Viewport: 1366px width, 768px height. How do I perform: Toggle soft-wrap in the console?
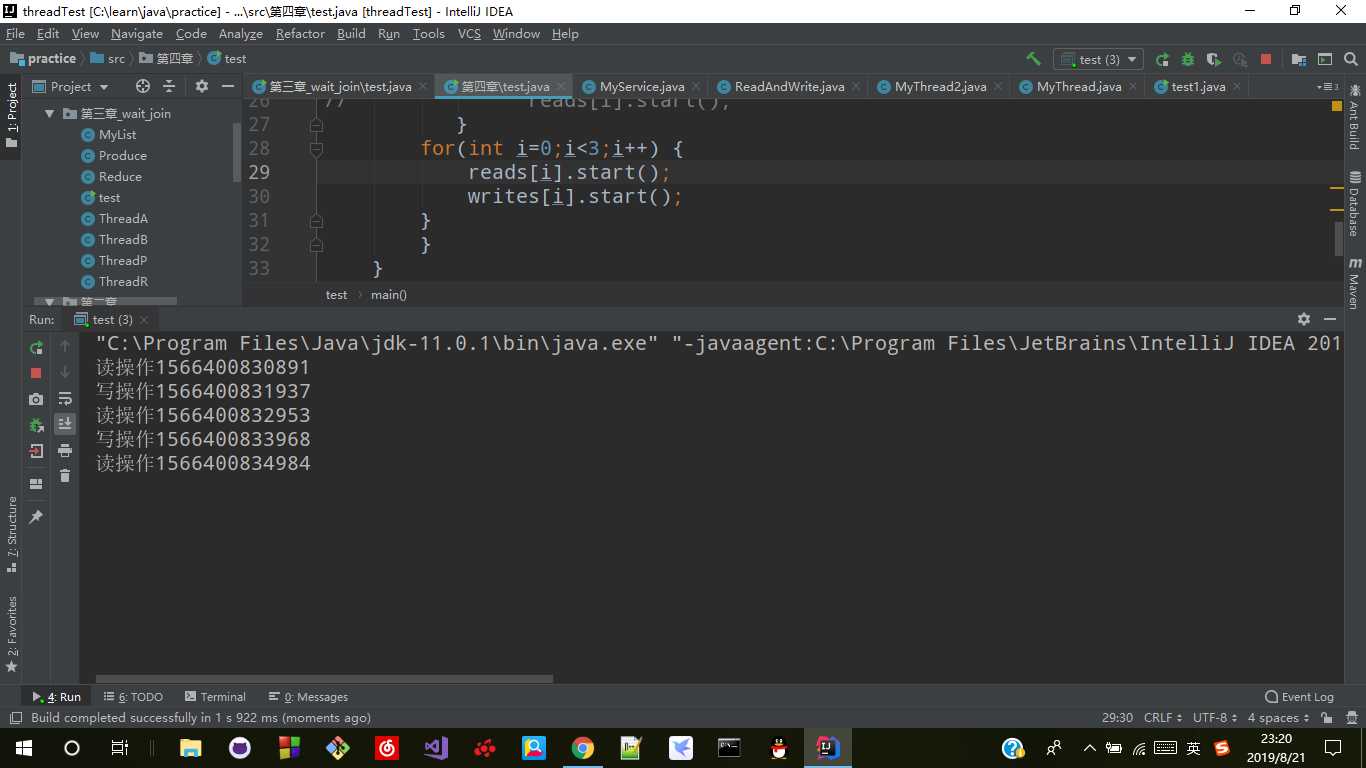[x=65, y=398]
